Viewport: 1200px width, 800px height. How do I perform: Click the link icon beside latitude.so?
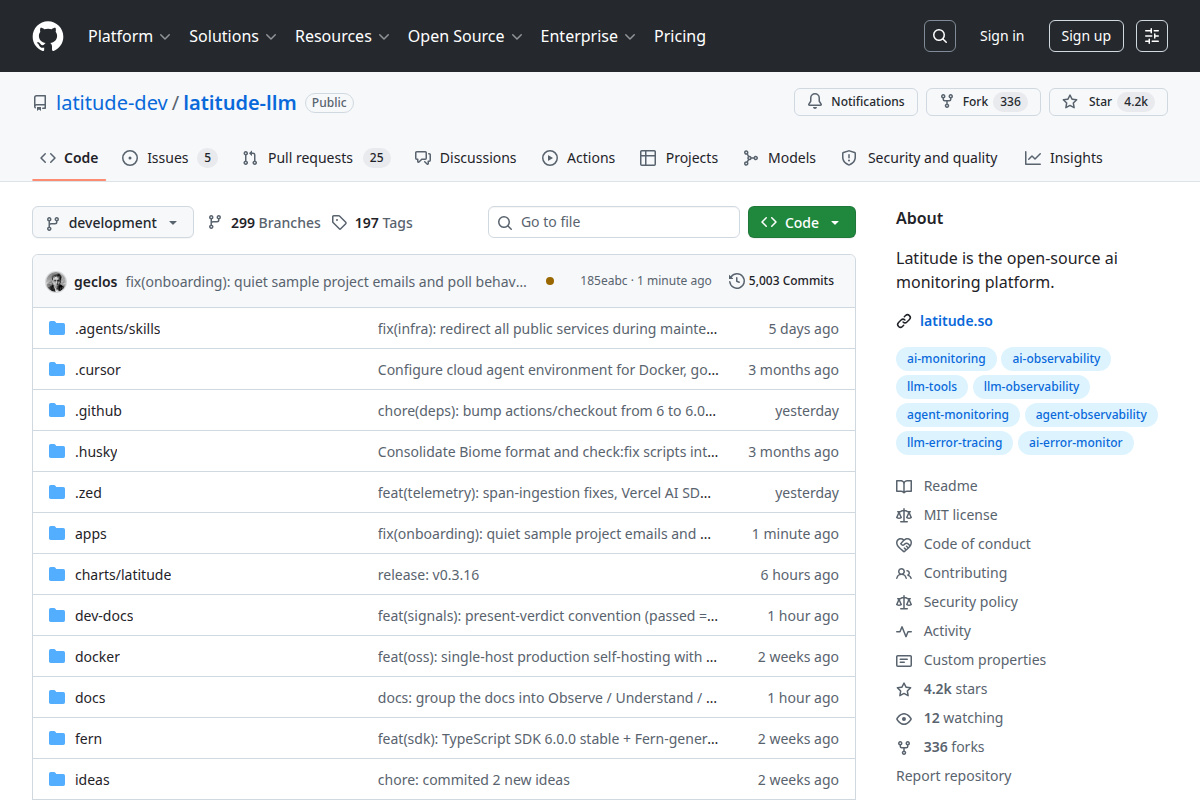click(x=904, y=321)
